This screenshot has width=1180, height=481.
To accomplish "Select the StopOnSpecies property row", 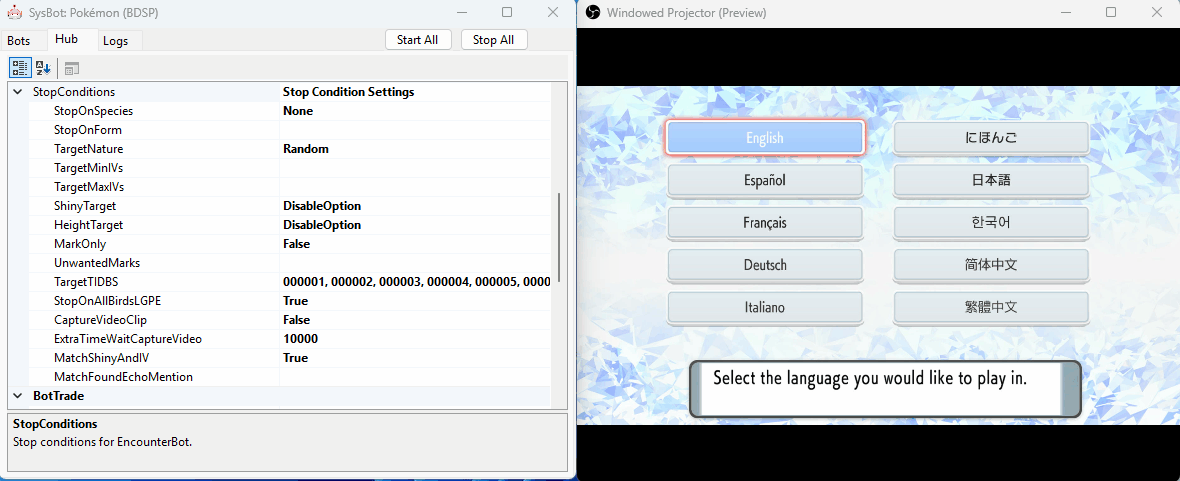I will [x=290, y=111].
